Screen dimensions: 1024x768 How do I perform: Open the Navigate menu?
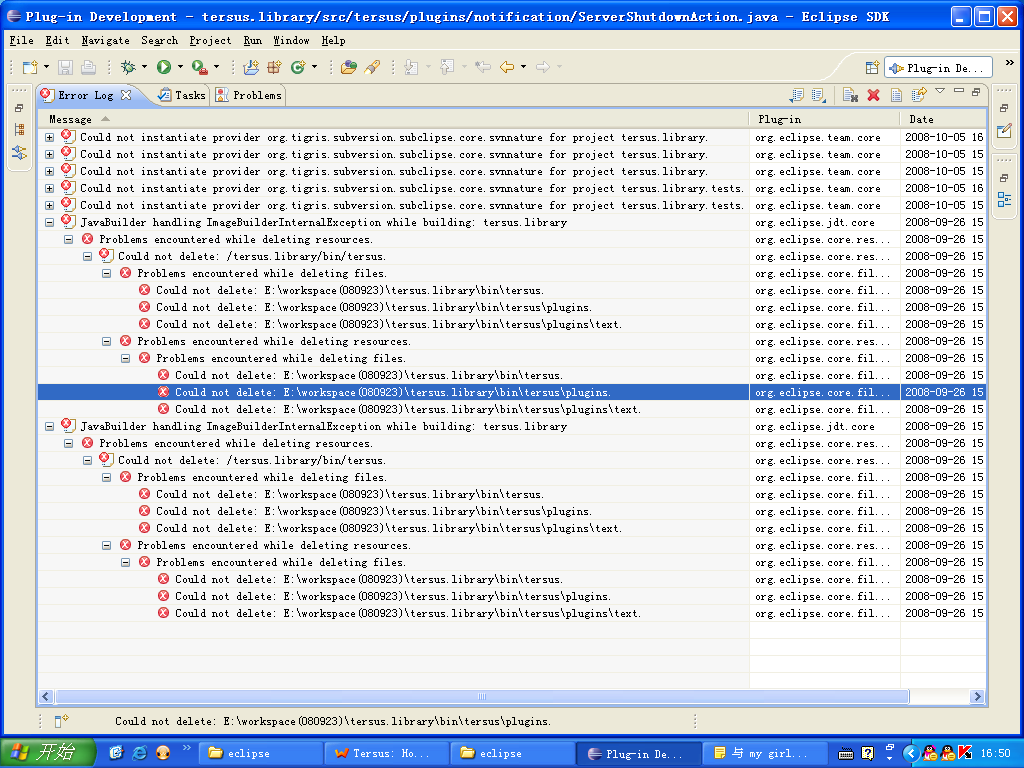pos(105,41)
